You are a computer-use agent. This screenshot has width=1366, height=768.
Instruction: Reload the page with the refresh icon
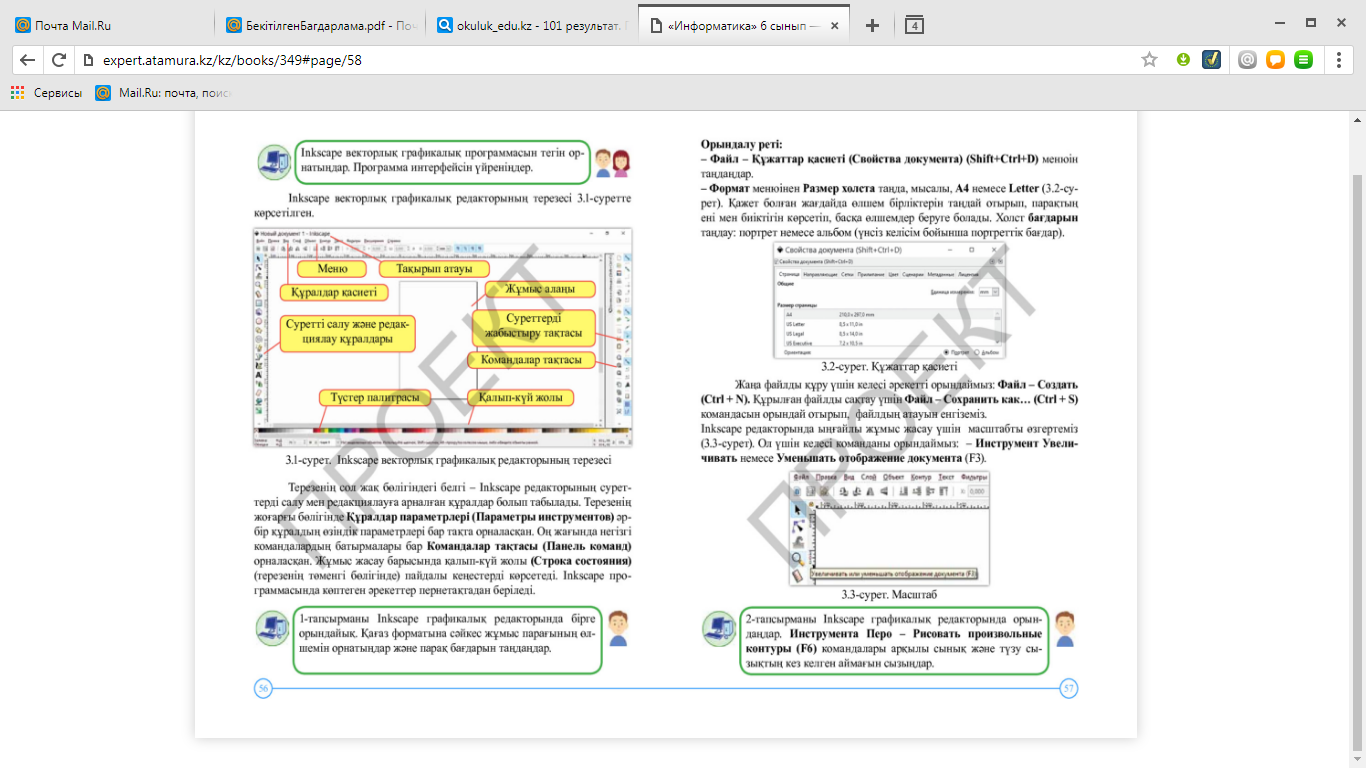pos(59,60)
